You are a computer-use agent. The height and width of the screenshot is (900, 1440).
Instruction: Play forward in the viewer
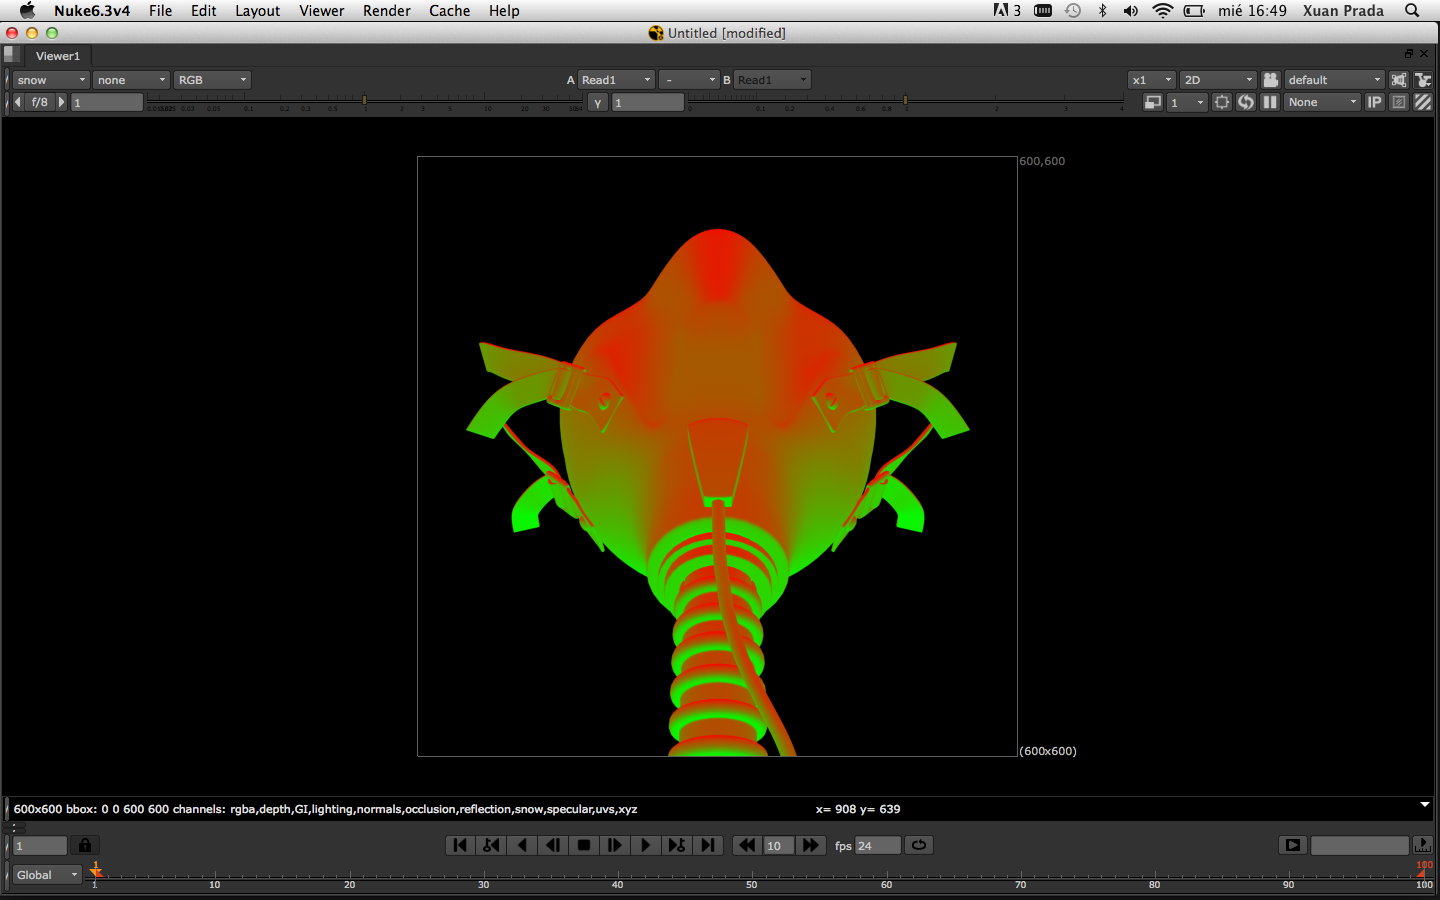[x=646, y=845]
